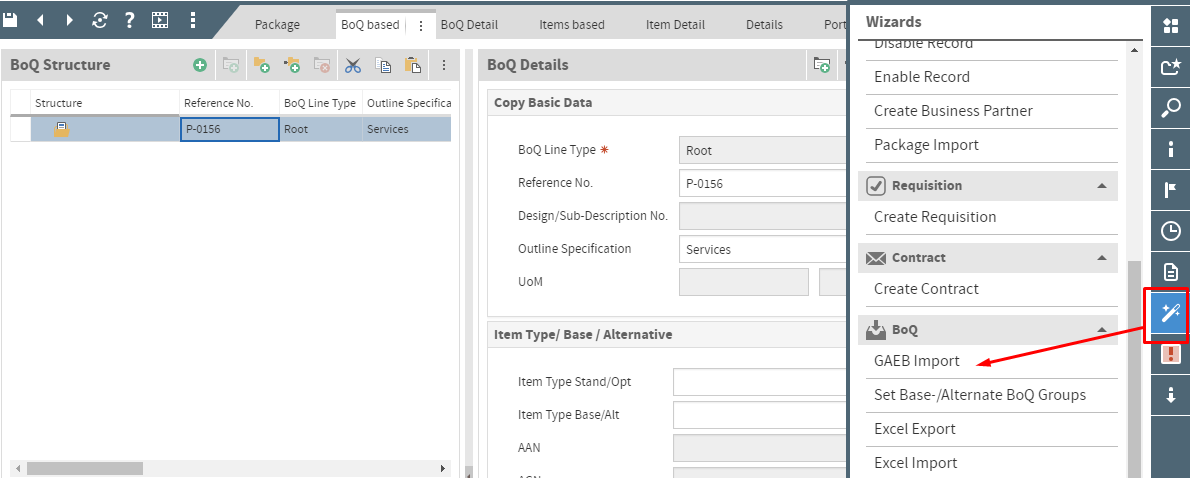
Task: Click the Reference No. input field
Action: pos(763,184)
